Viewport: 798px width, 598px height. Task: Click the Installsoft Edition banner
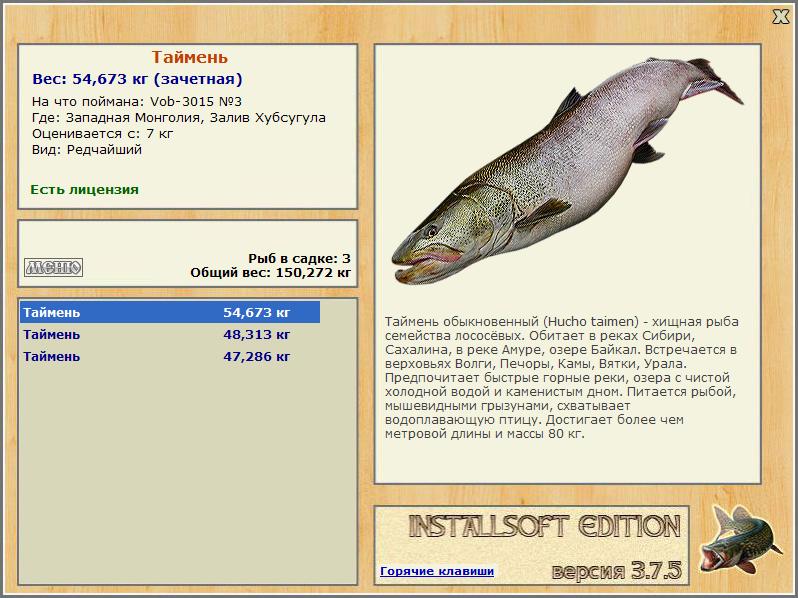pyautogui.click(x=545, y=526)
